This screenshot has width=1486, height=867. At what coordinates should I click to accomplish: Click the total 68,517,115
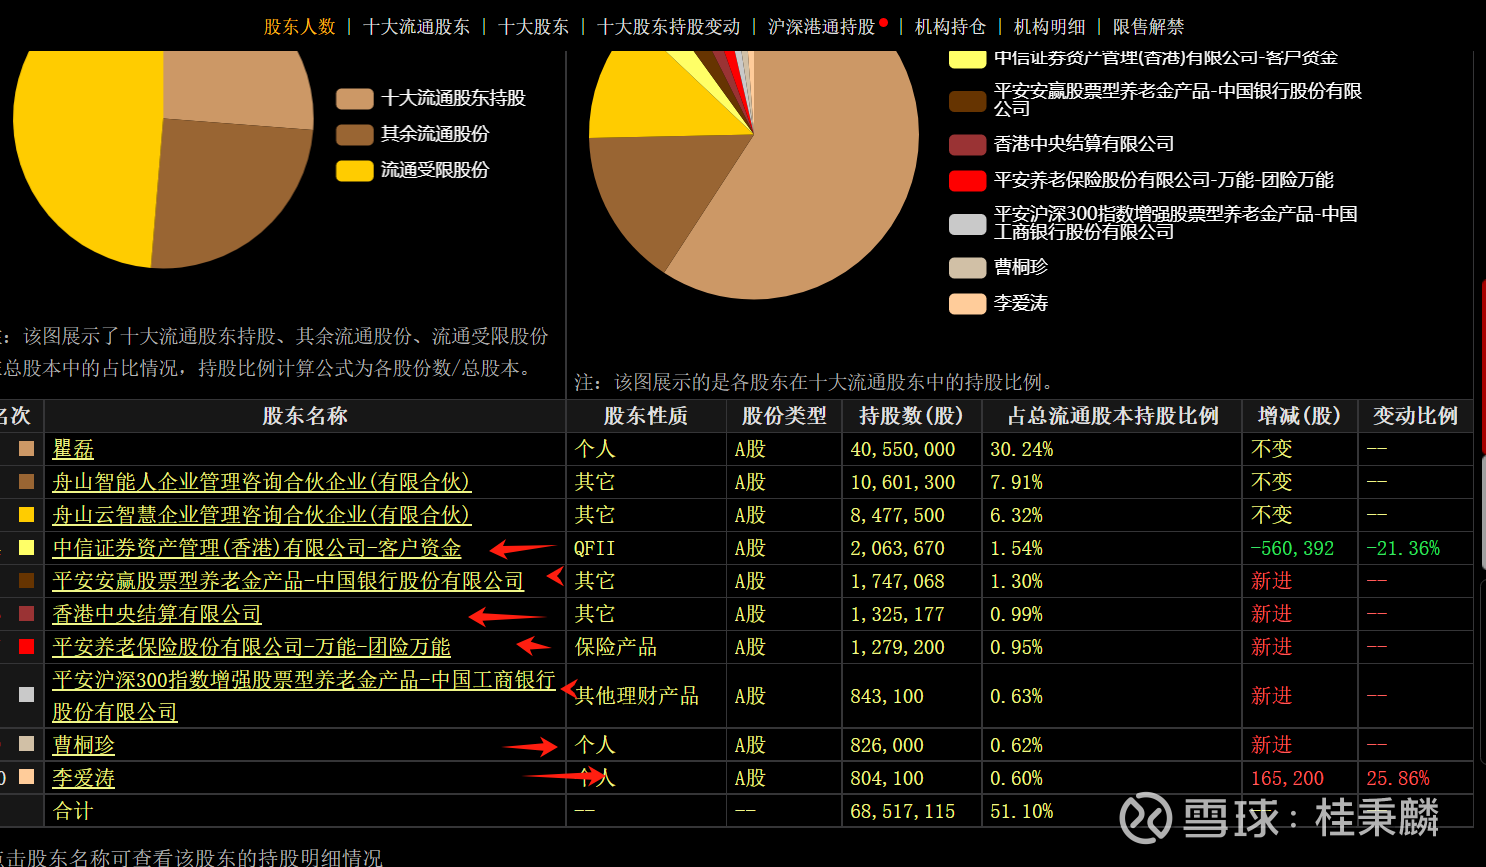[x=903, y=812]
